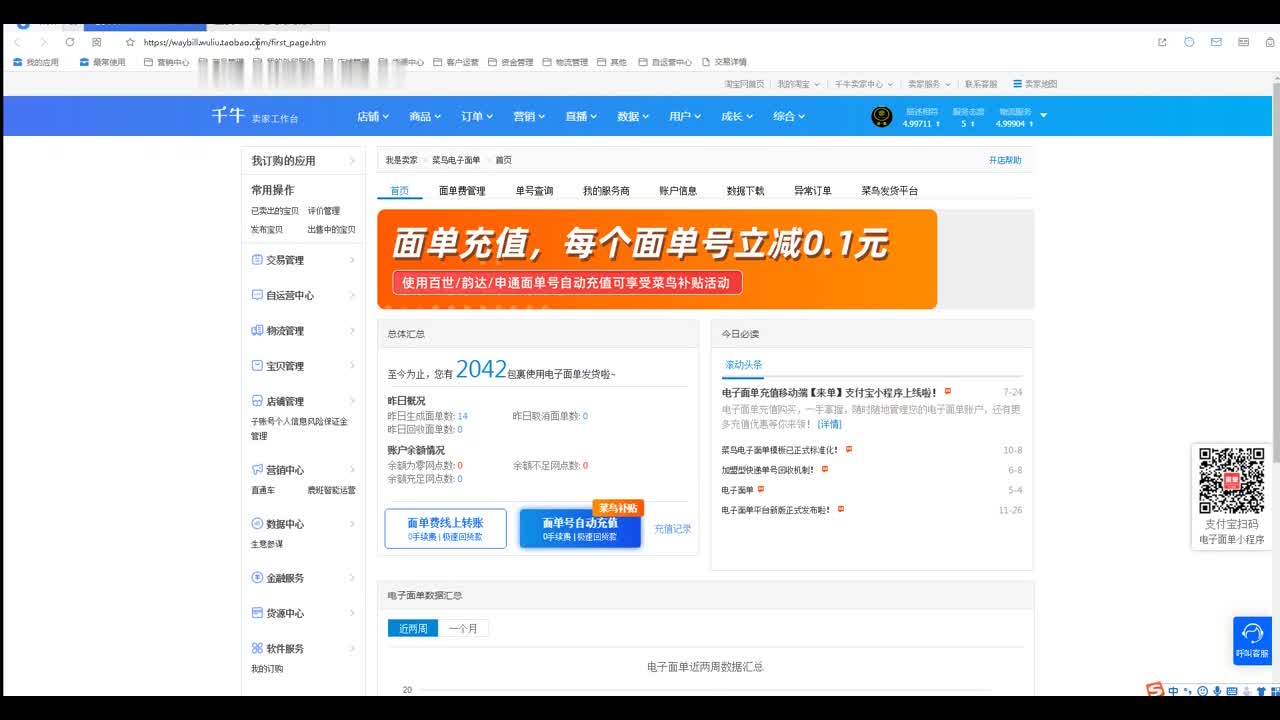The height and width of the screenshot is (720, 1280).
Task: Open the 开店帮助 link
Action: 1005,160
